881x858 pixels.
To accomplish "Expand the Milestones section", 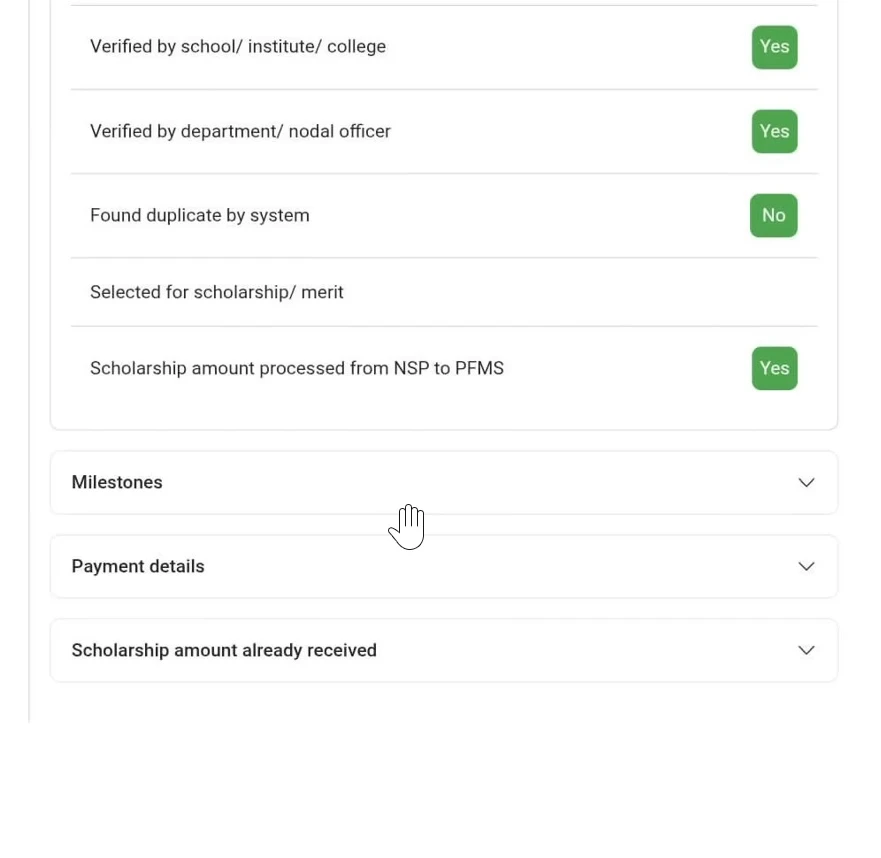I will click(x=443, y=482).
